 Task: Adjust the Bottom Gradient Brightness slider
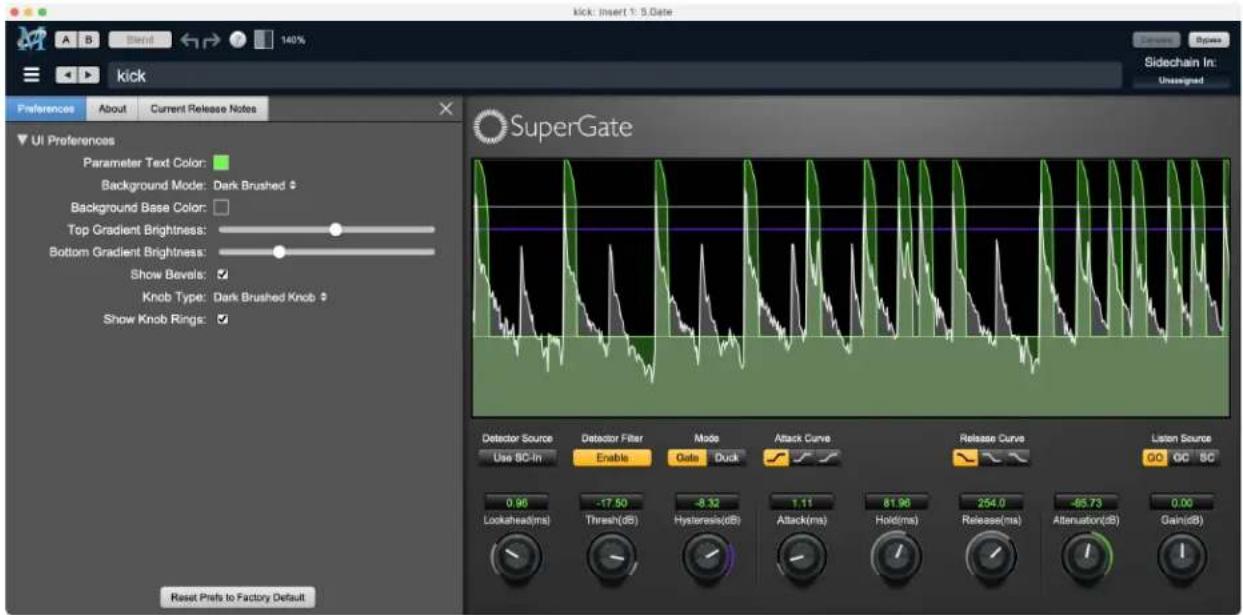click(327, 252)
